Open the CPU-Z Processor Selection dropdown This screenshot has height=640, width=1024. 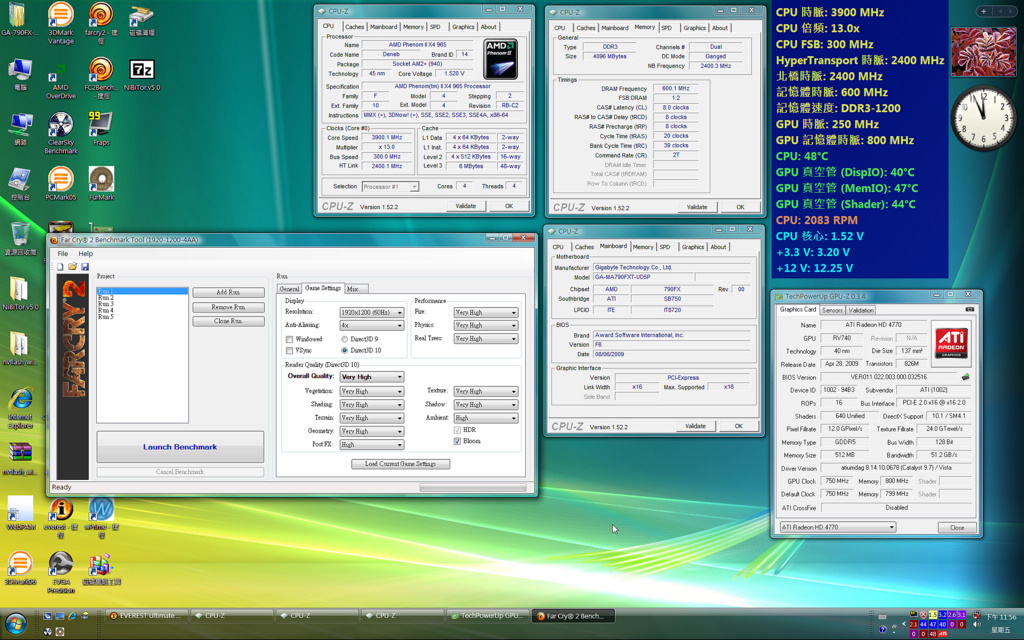(390, 187)
